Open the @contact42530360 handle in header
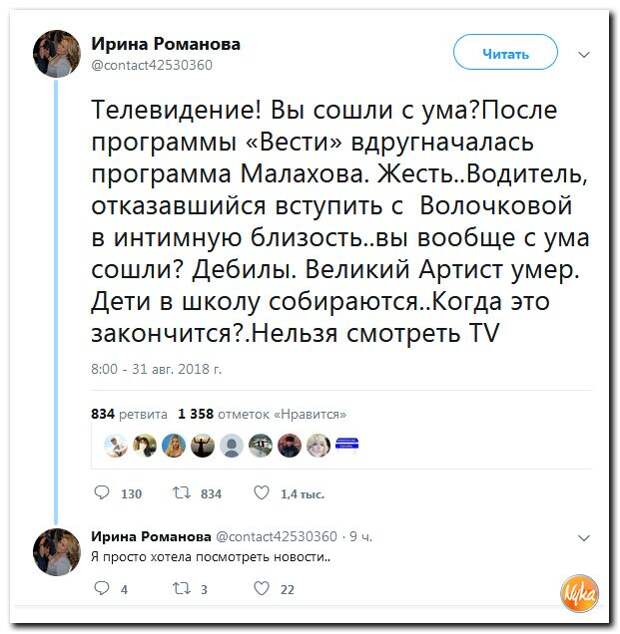This screenshot has width=620, height=634. click(x=152, y=65)
